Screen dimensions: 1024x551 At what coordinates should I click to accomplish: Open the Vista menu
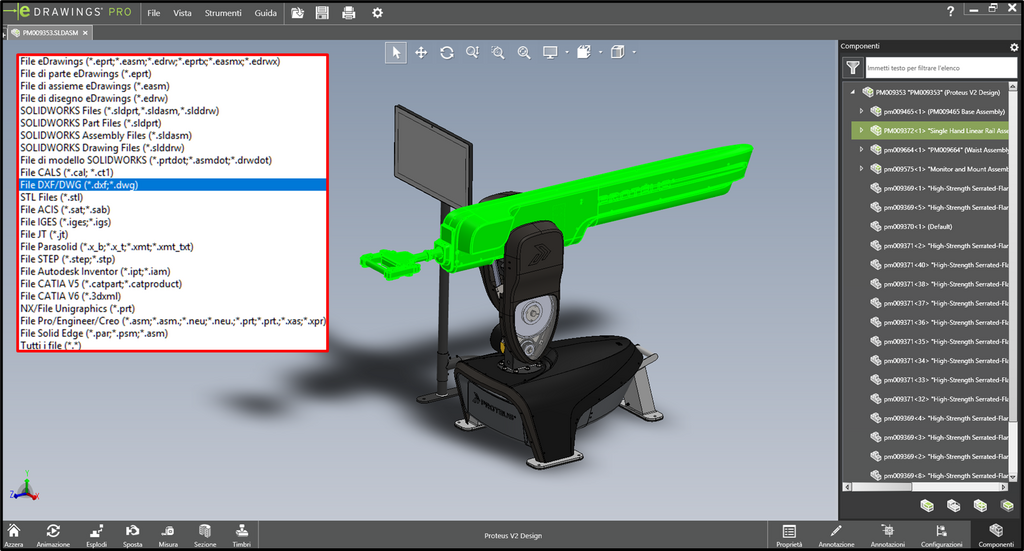coord(182,13)
